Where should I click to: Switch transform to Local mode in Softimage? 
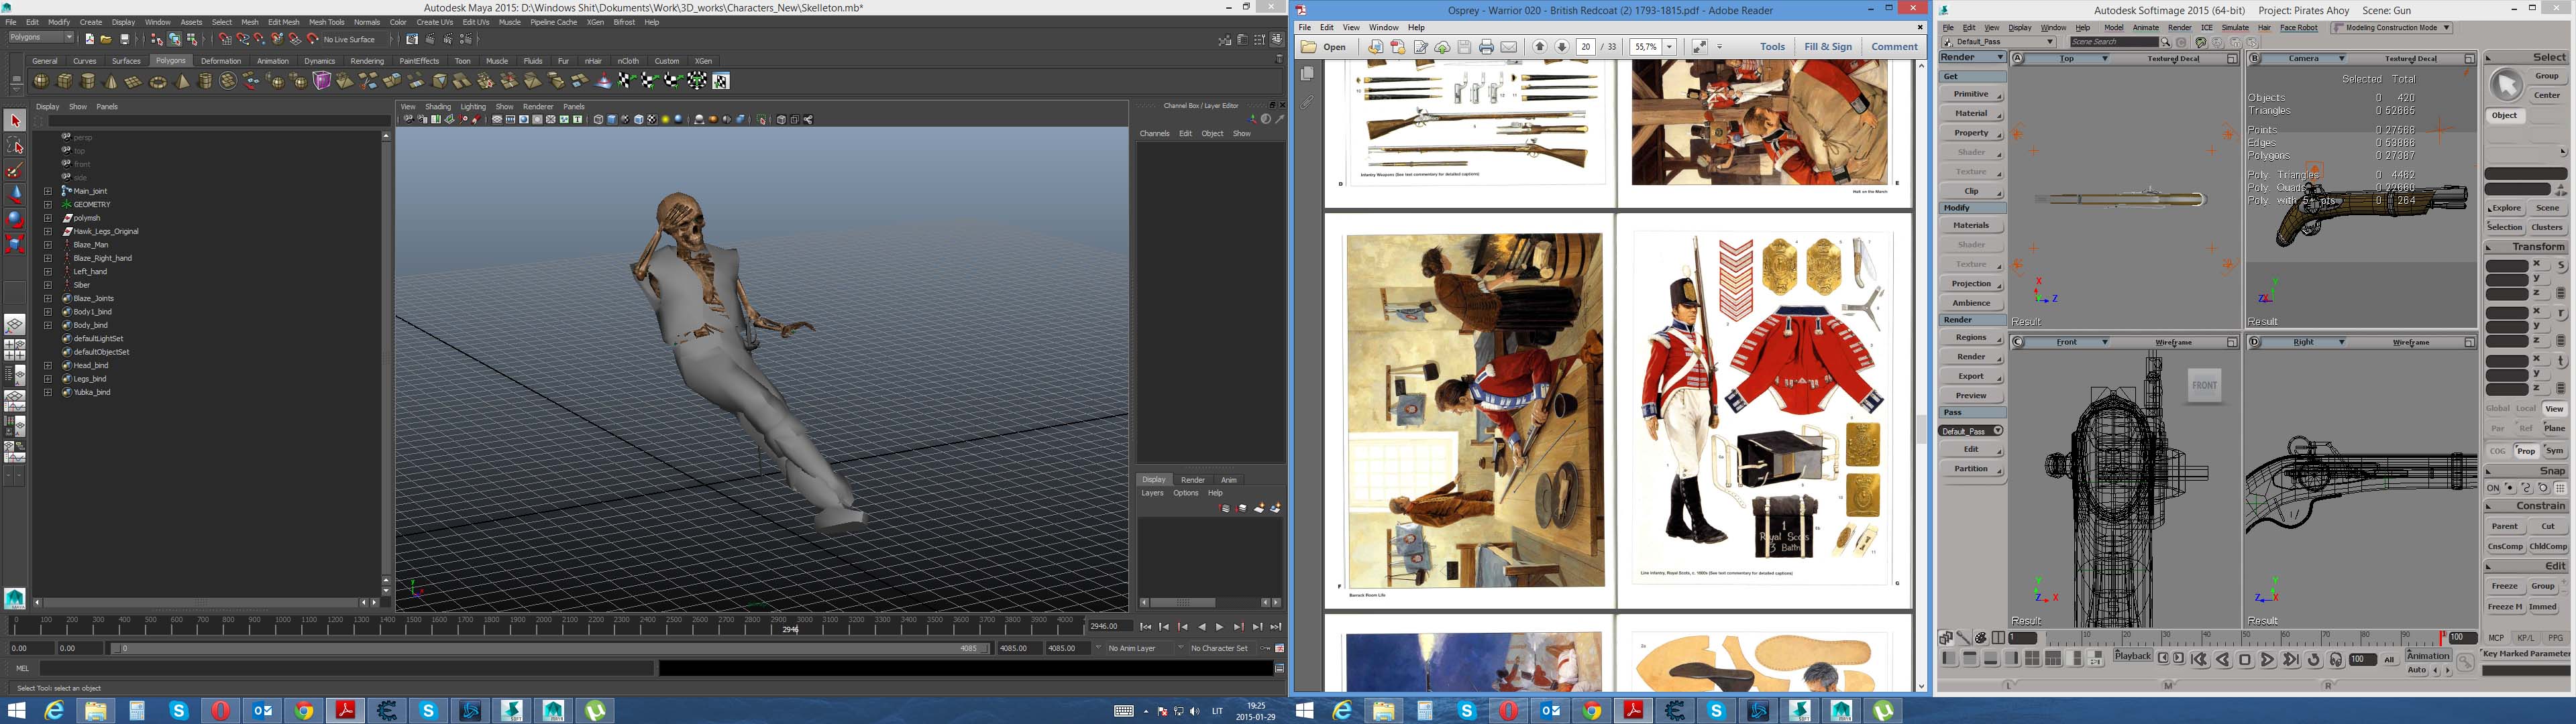(x=2527, y=408)
